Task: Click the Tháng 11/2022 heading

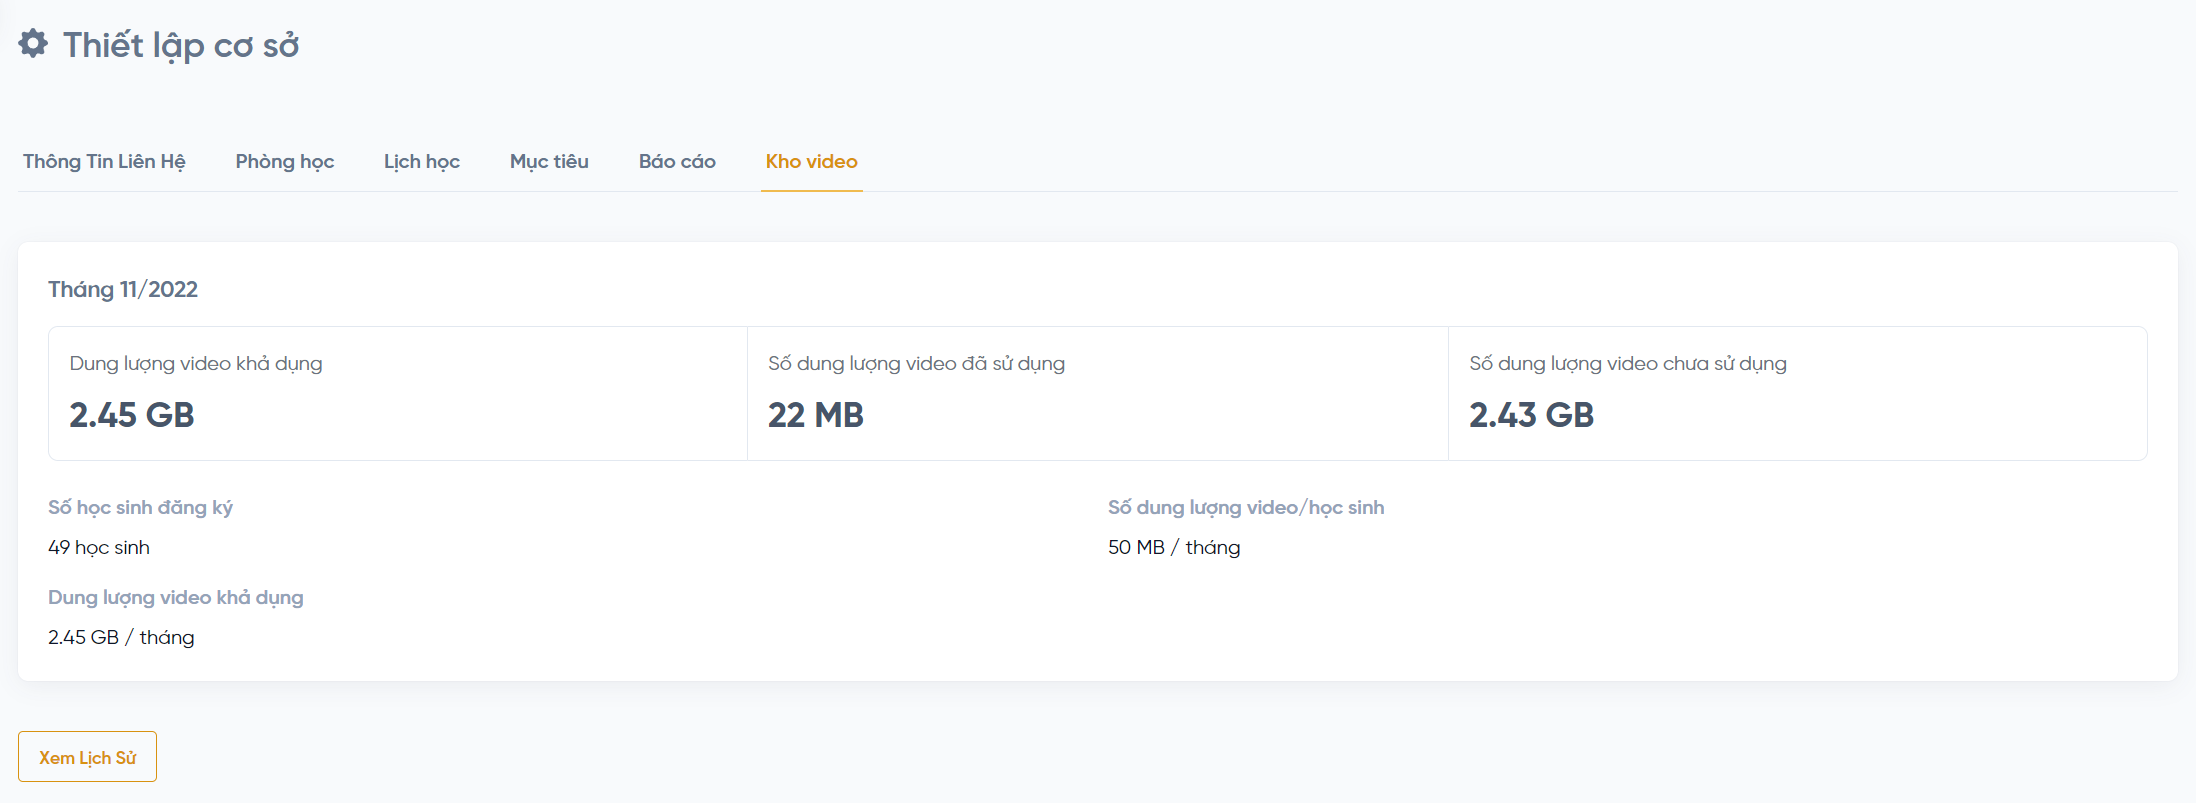Action: 123,290
